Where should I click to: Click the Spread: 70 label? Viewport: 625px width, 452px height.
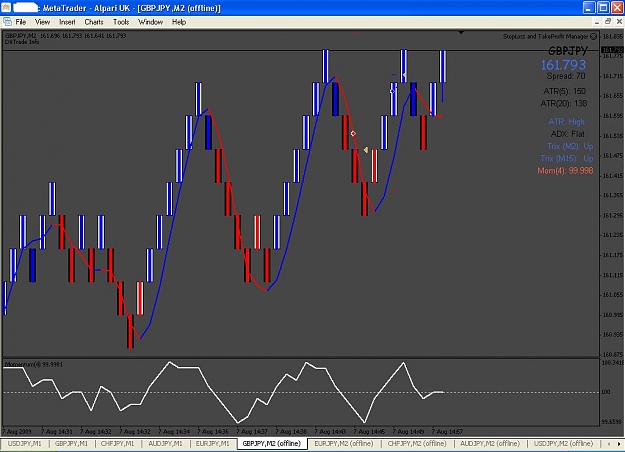(566, 76)
